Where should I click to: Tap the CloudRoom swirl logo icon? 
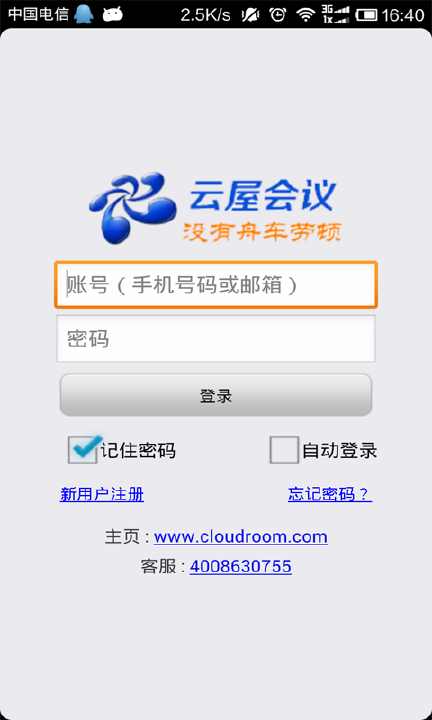point(132,208)
